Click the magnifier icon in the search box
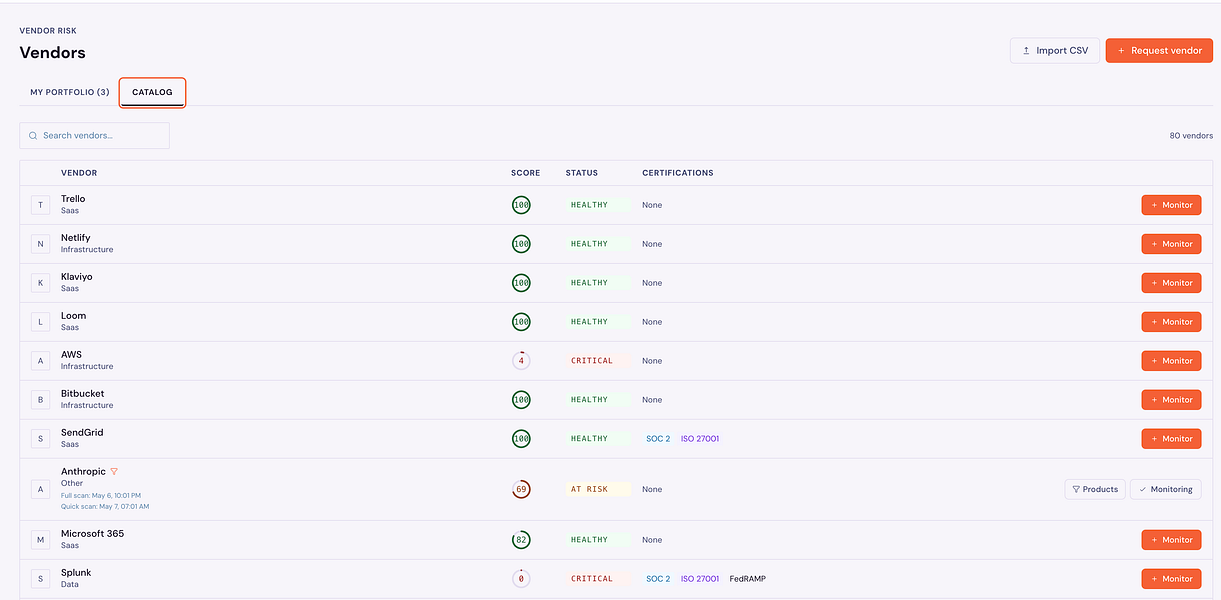The height and width of the screenshot is (600, 1221). (x=33, y=136)
